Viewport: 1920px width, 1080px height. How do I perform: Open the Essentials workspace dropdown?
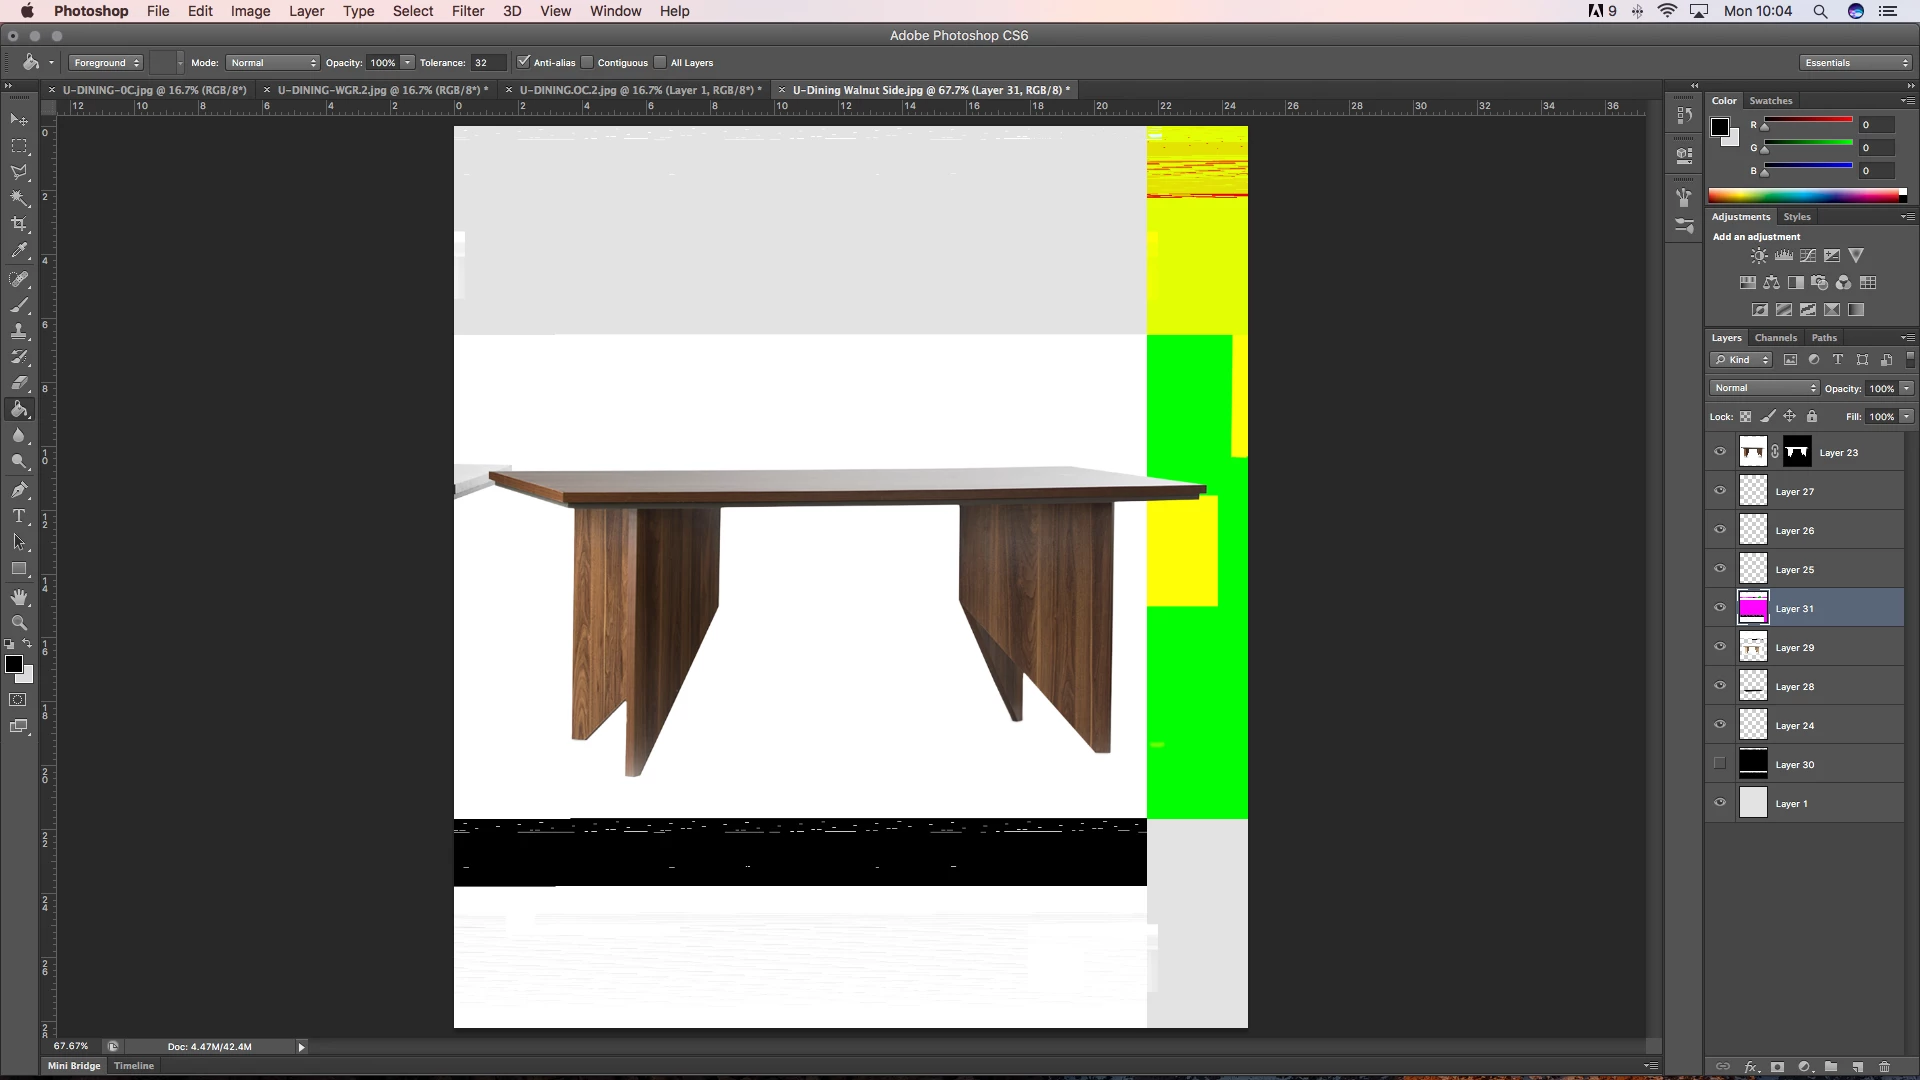pyautogui.click(x=1856, y=62)
